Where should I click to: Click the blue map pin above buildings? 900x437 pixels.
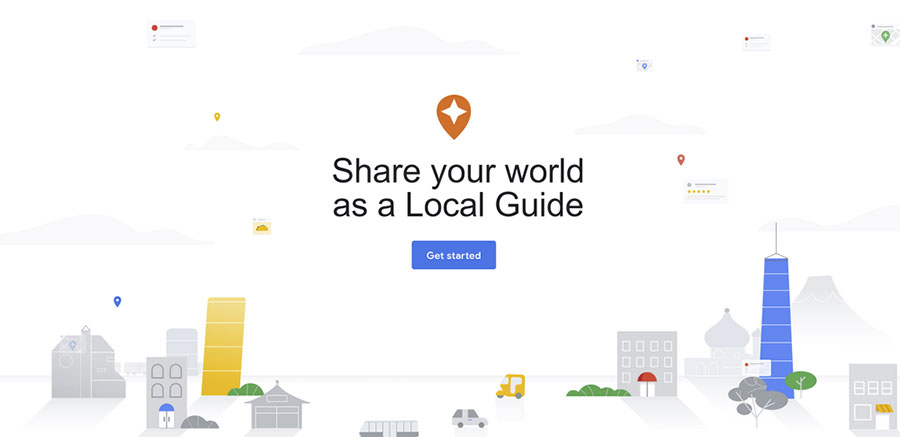117,301
